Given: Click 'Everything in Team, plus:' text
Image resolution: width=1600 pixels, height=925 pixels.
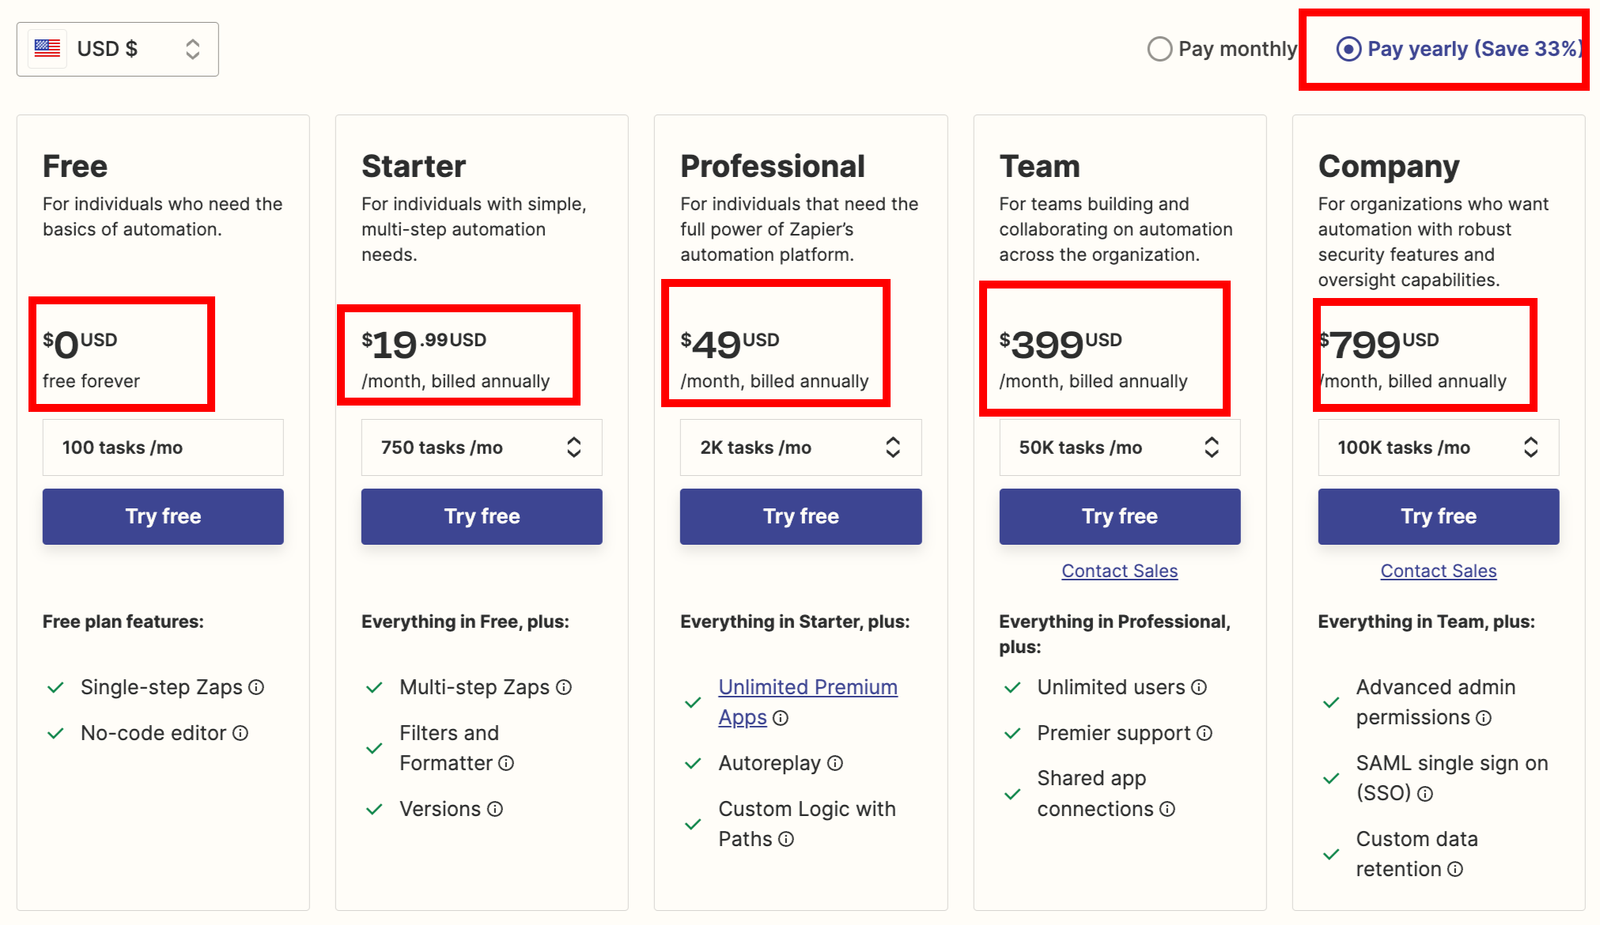Looking at the screenshot, I should pyautogui.click(x=1426, y=621).
